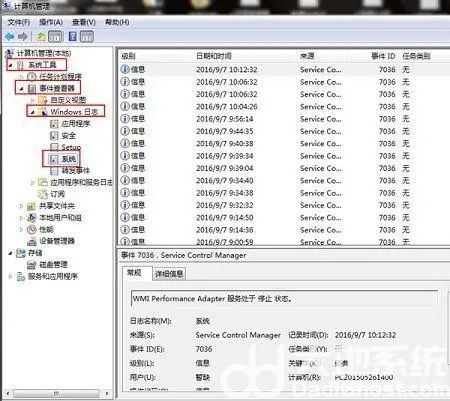Click the info icon of the 9:39:04 event
The image size is (450, 401).
125,168
